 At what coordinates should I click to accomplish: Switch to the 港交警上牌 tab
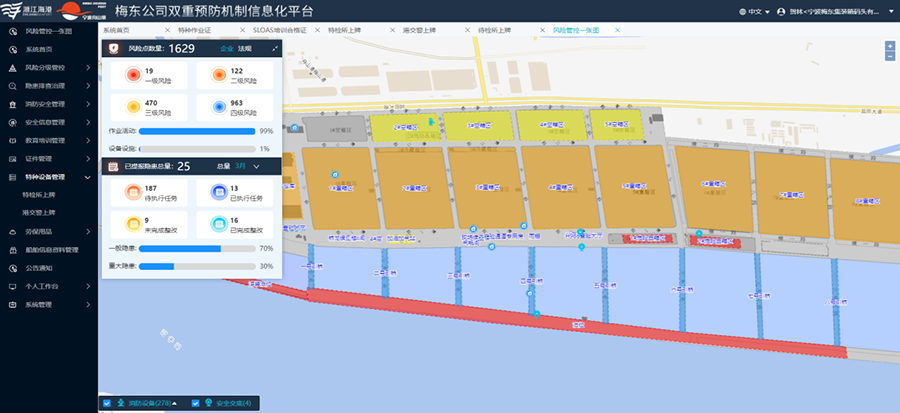coord(420,30)
